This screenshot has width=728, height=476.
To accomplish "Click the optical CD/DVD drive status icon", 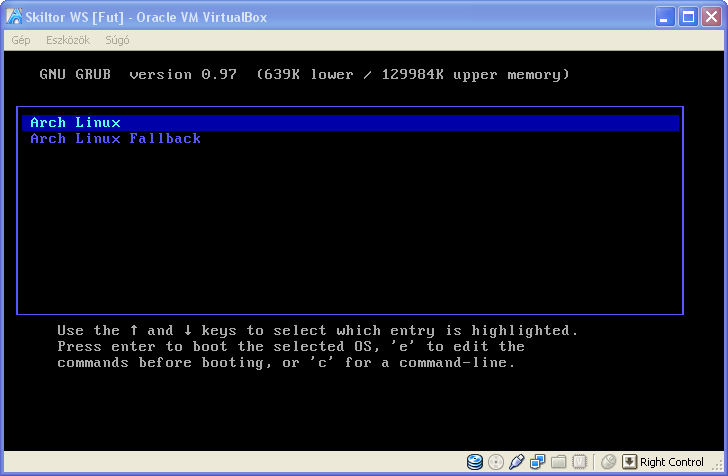I will point(496,462).
